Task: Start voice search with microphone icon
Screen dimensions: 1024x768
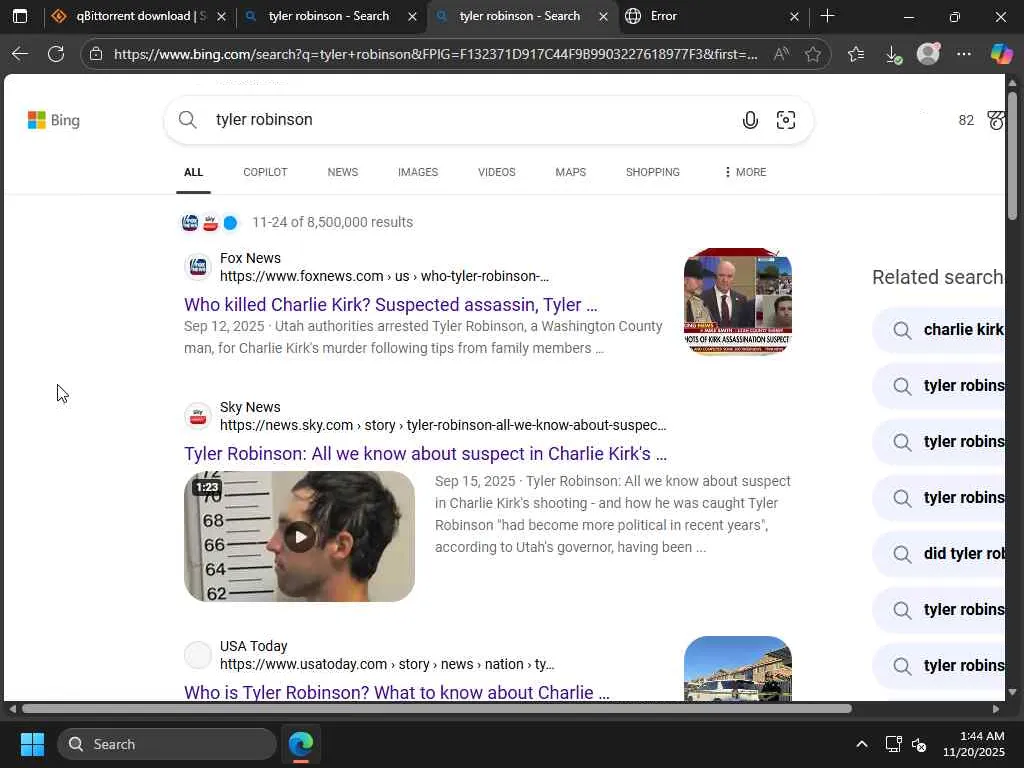Action: pyautogui.click(x=750, y=120)
